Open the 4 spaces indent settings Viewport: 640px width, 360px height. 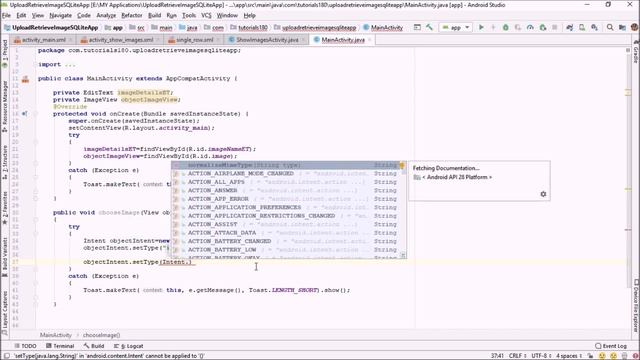click(x=569, y=356)
